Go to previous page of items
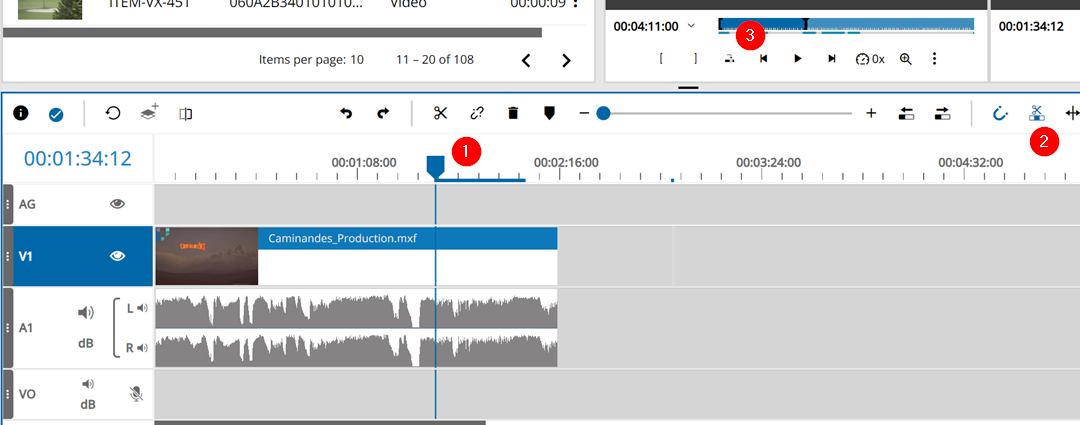 526,60
